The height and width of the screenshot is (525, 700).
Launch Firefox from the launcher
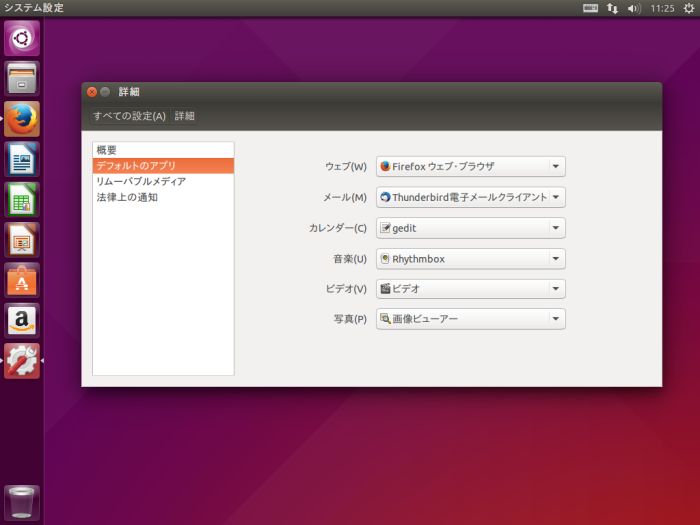(22, 119)
